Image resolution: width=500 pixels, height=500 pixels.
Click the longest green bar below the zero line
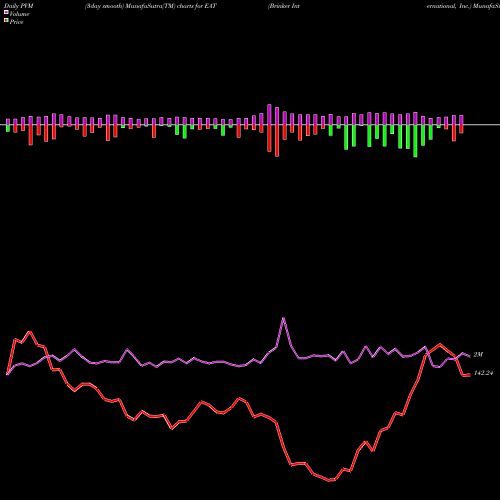415,141
